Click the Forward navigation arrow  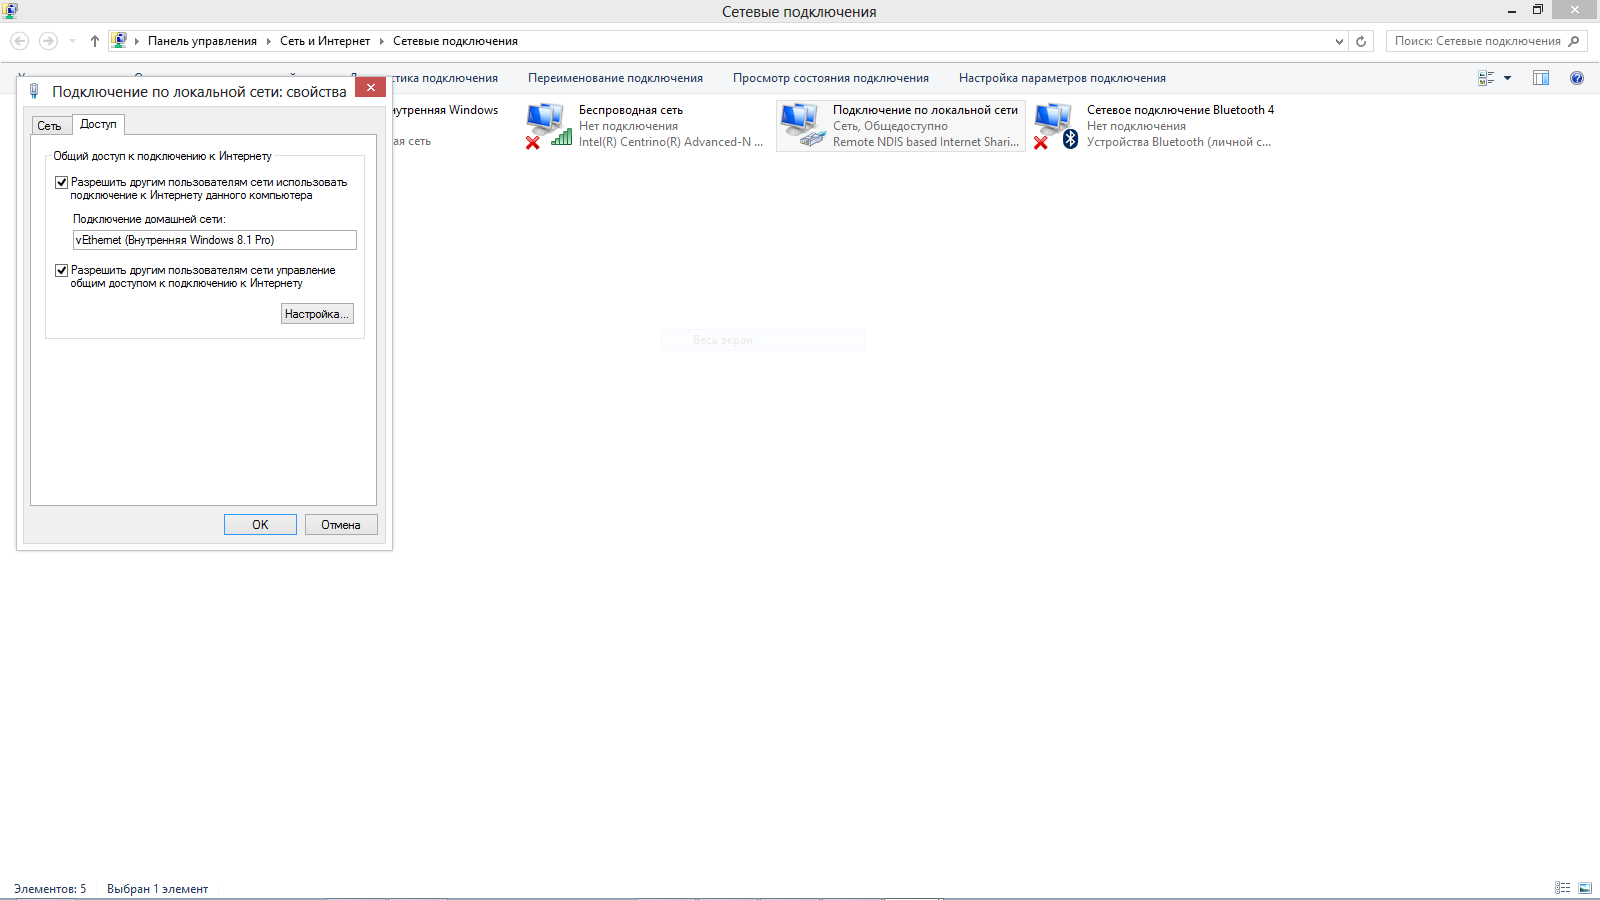47,41
